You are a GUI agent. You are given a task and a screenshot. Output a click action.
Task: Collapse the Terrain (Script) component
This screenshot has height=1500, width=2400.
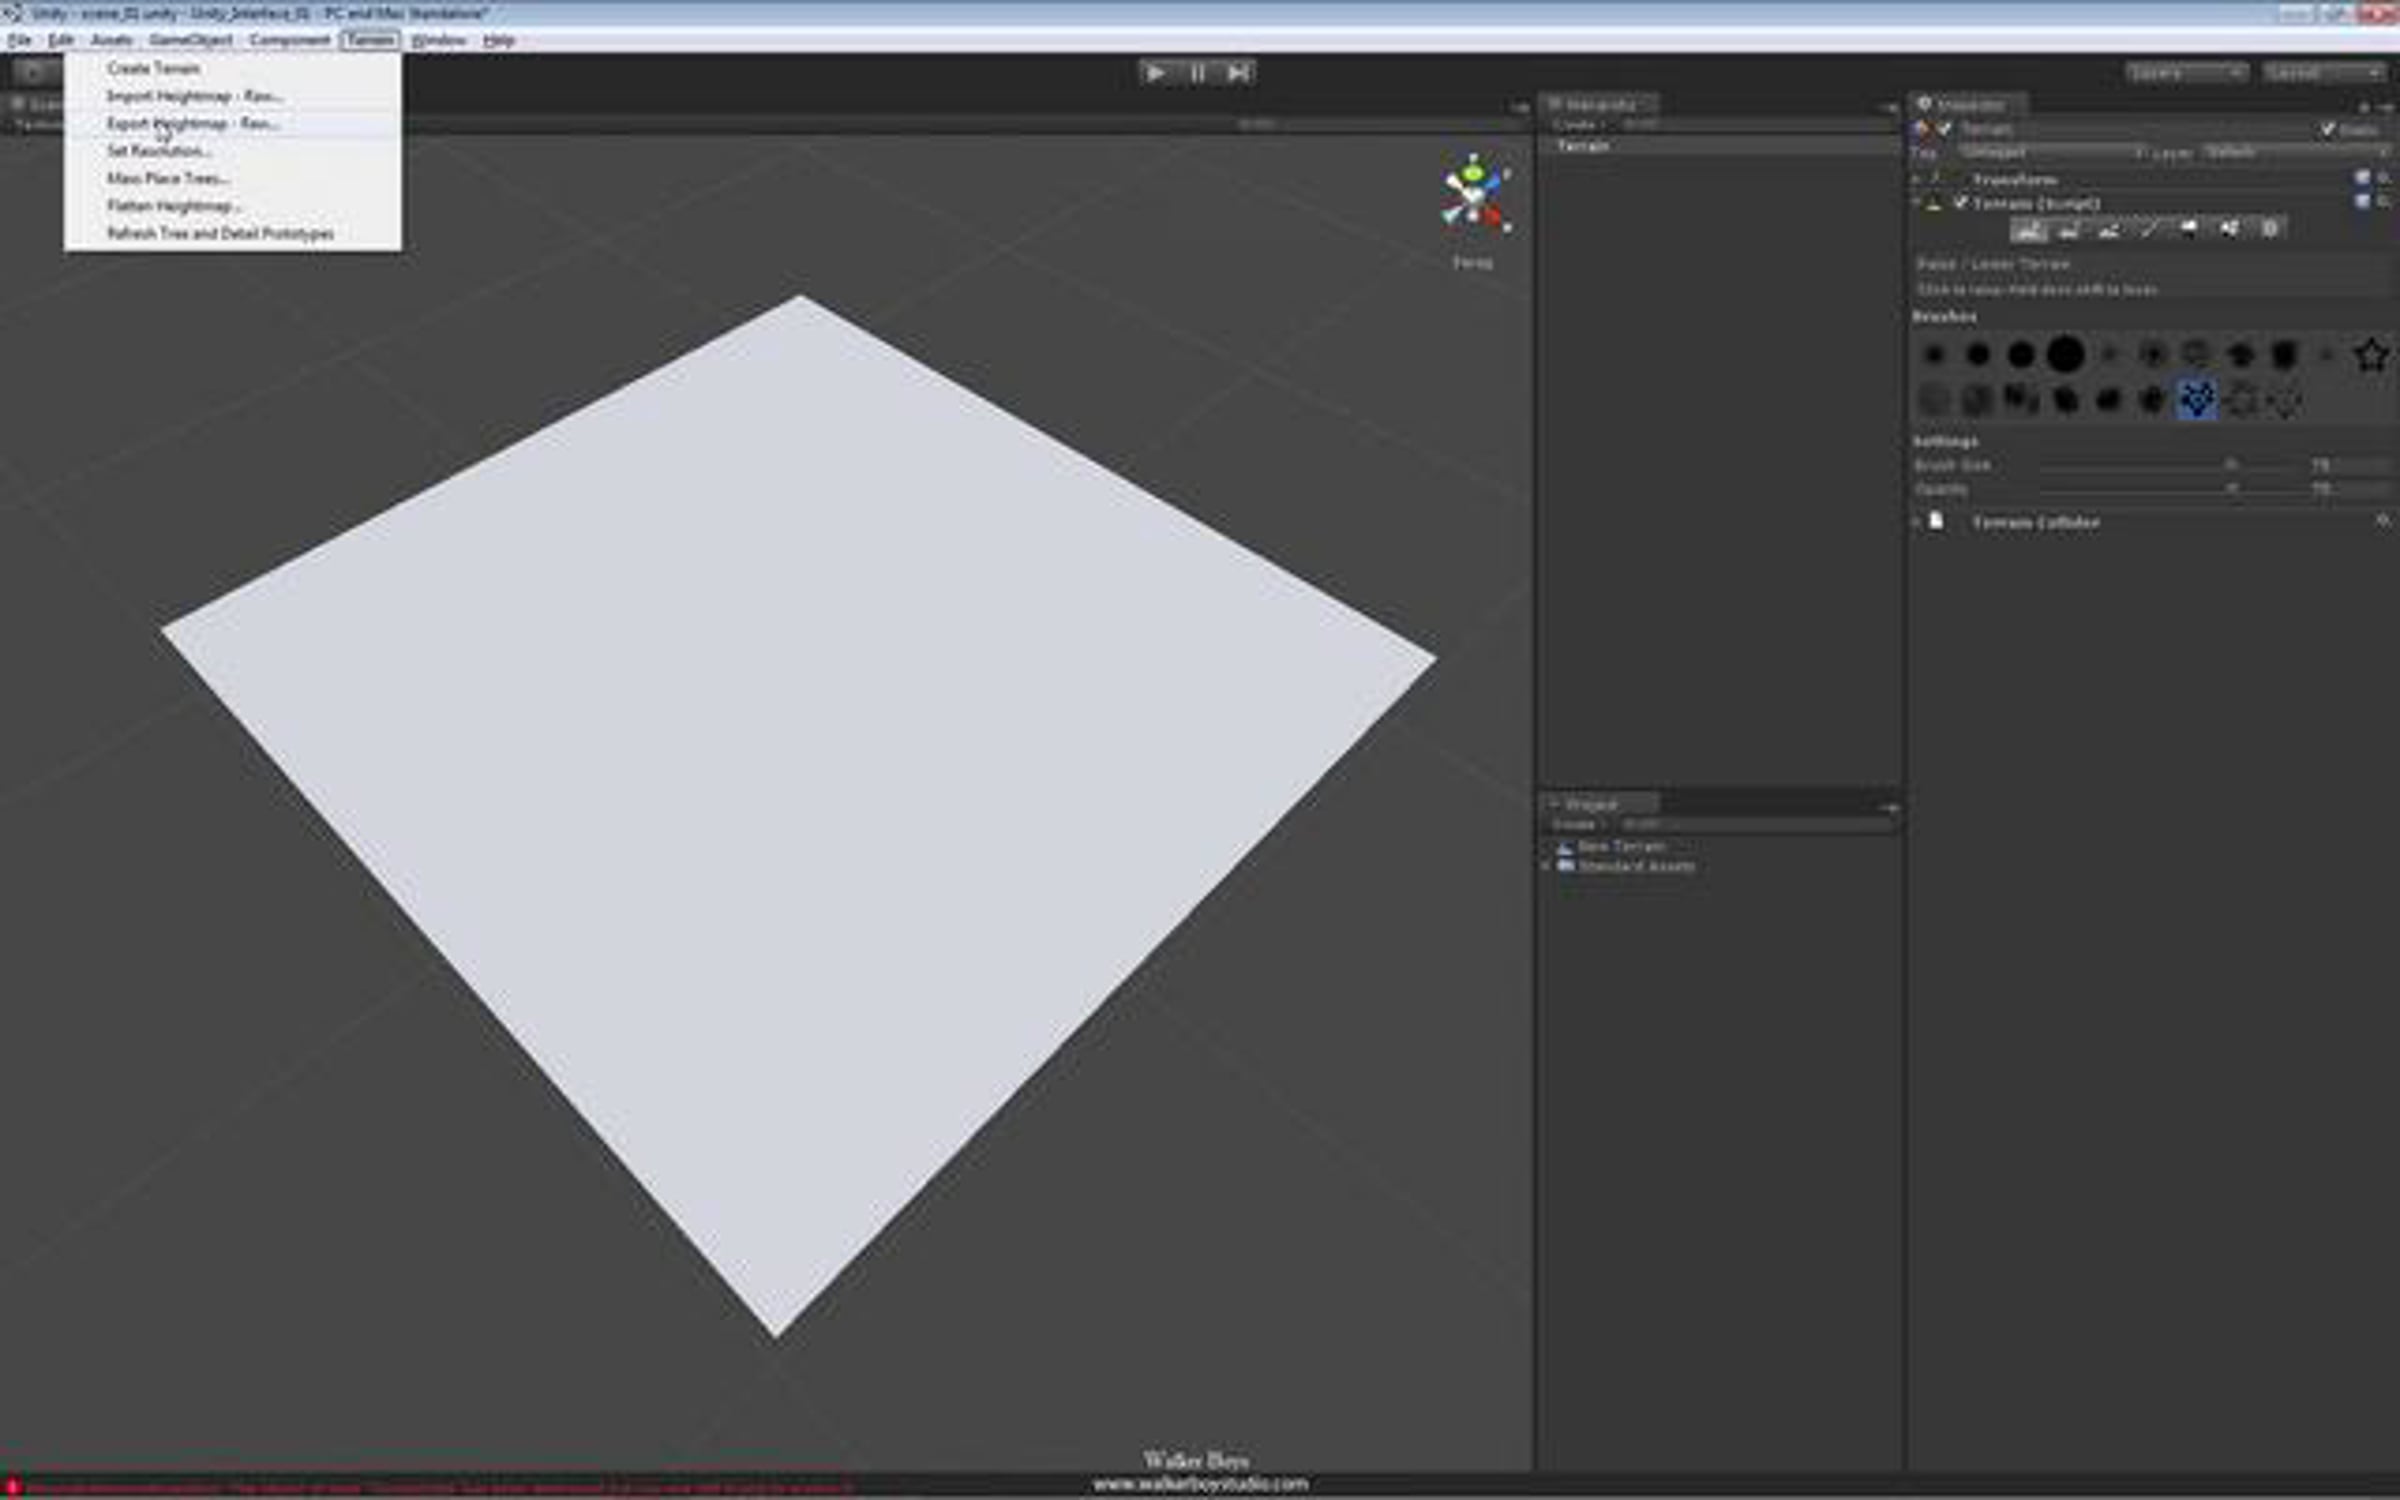(x=1917, y=203)
